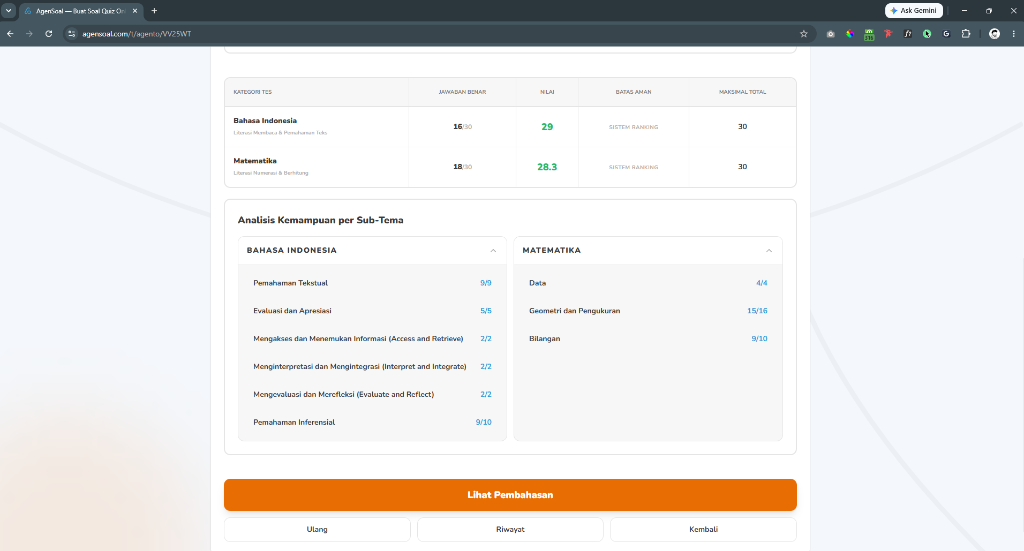Click the Kembali button
Image resolution: width=1024 pixels, height=551 pixels.
click(x=703, y=529)
